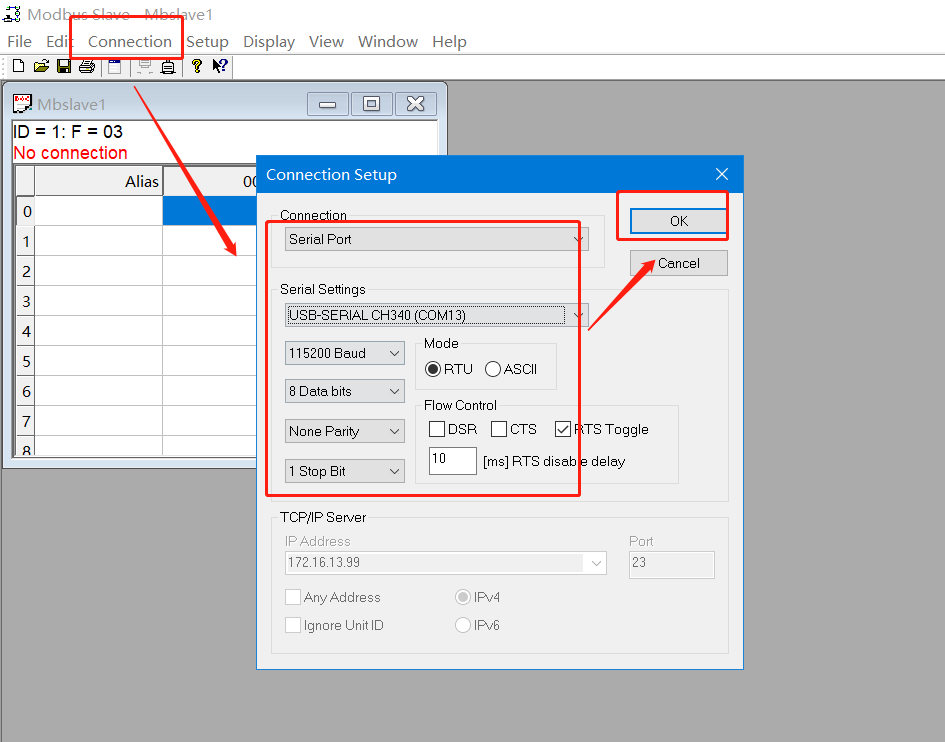945x742 pixels.
Task: Click the RTS disable delay input field
Action: [x=452, y=461]
